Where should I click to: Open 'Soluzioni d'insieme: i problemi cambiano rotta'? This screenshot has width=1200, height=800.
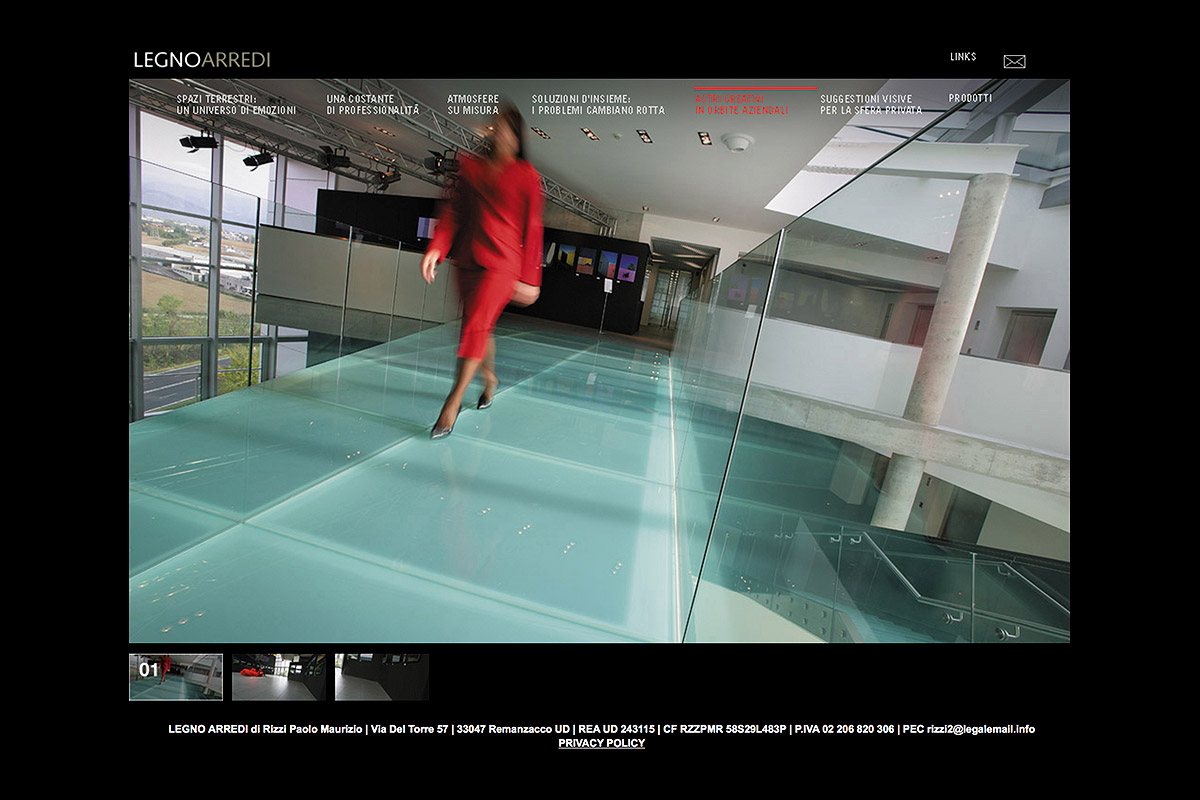(598, 104)
